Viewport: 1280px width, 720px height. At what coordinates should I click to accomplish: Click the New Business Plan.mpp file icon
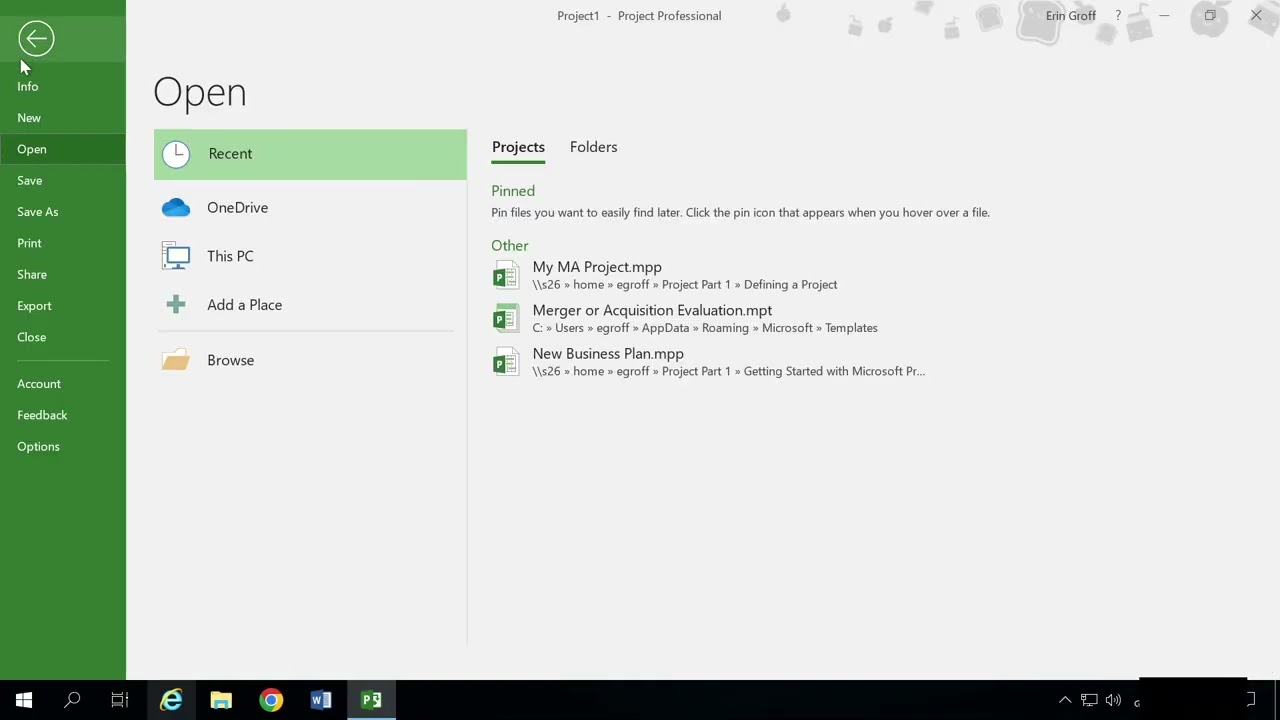click(506, 362)
